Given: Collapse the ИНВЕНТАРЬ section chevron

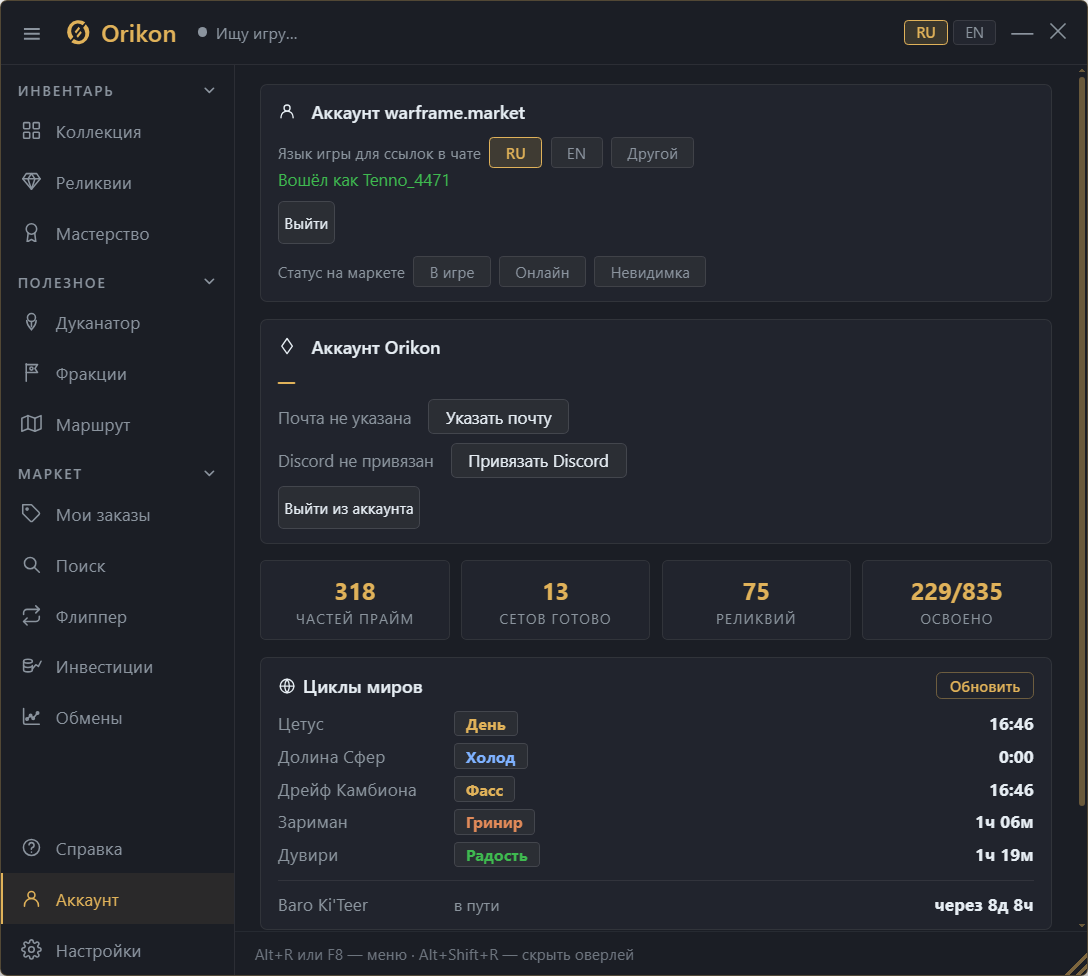Looking at the screenshot, I should point(210,91).
